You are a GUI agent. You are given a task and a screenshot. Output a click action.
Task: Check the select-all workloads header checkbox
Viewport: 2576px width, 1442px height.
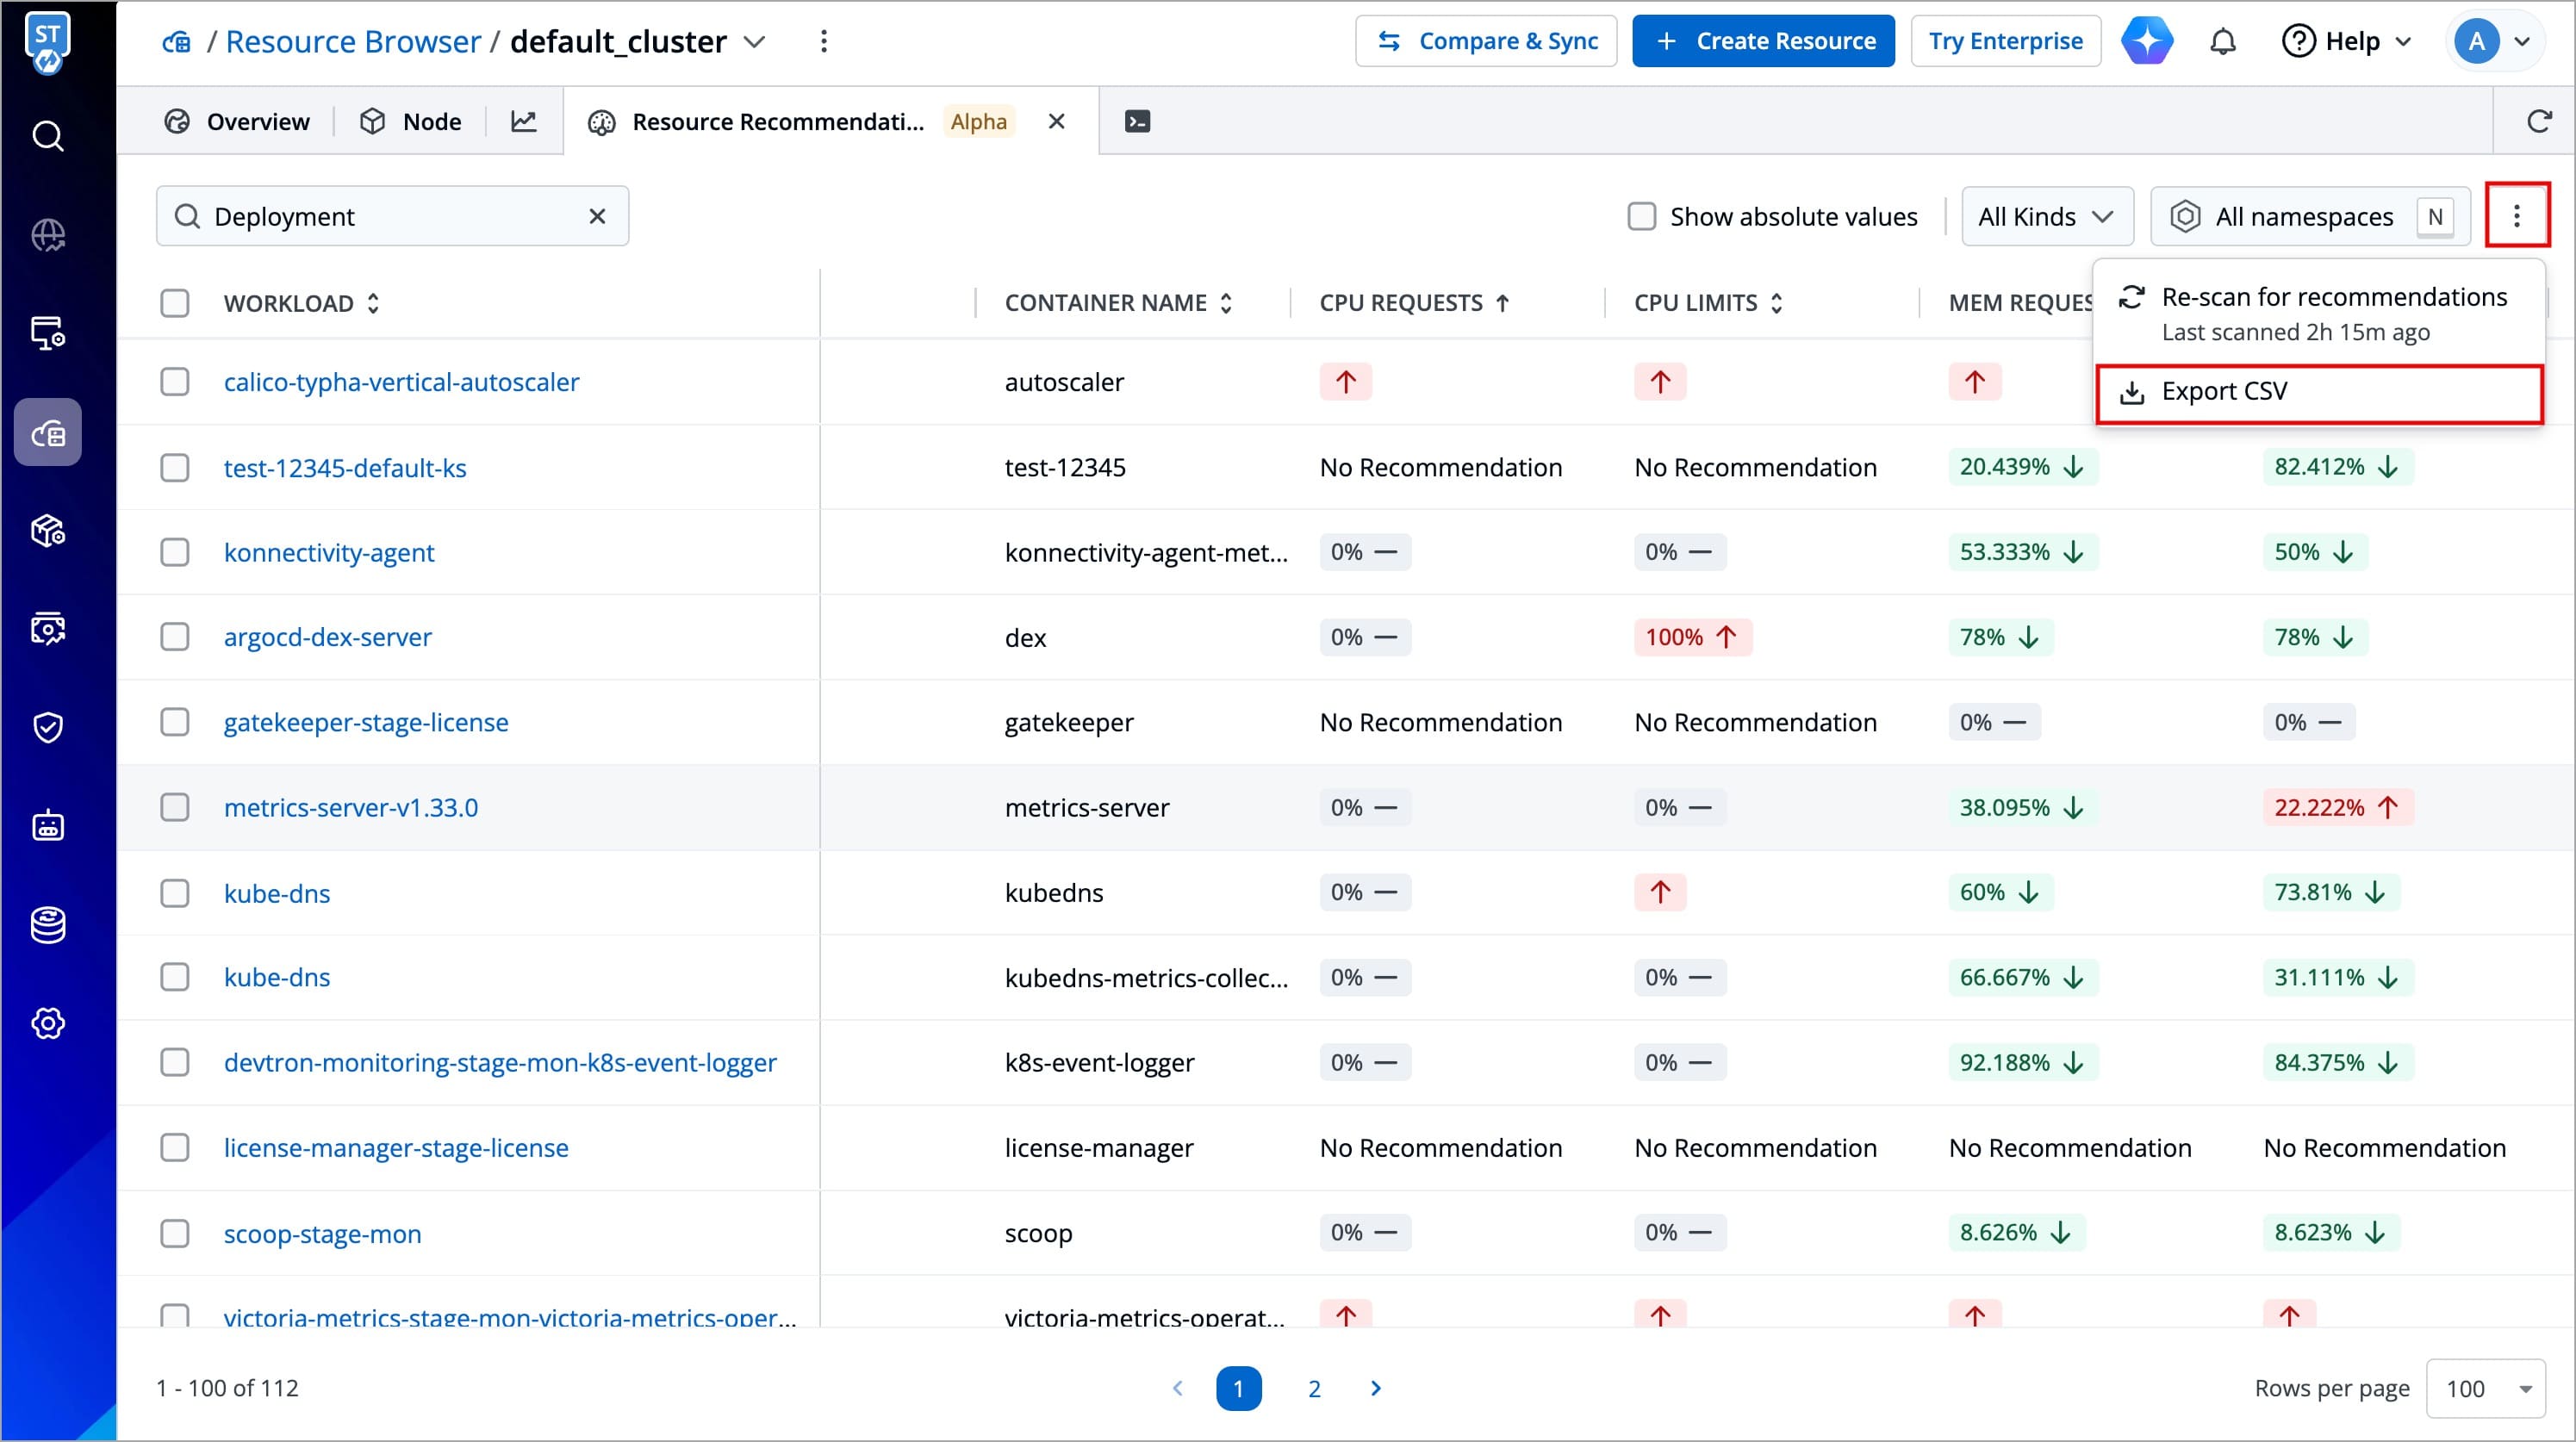pyautogui.click(x=175, y=303)
